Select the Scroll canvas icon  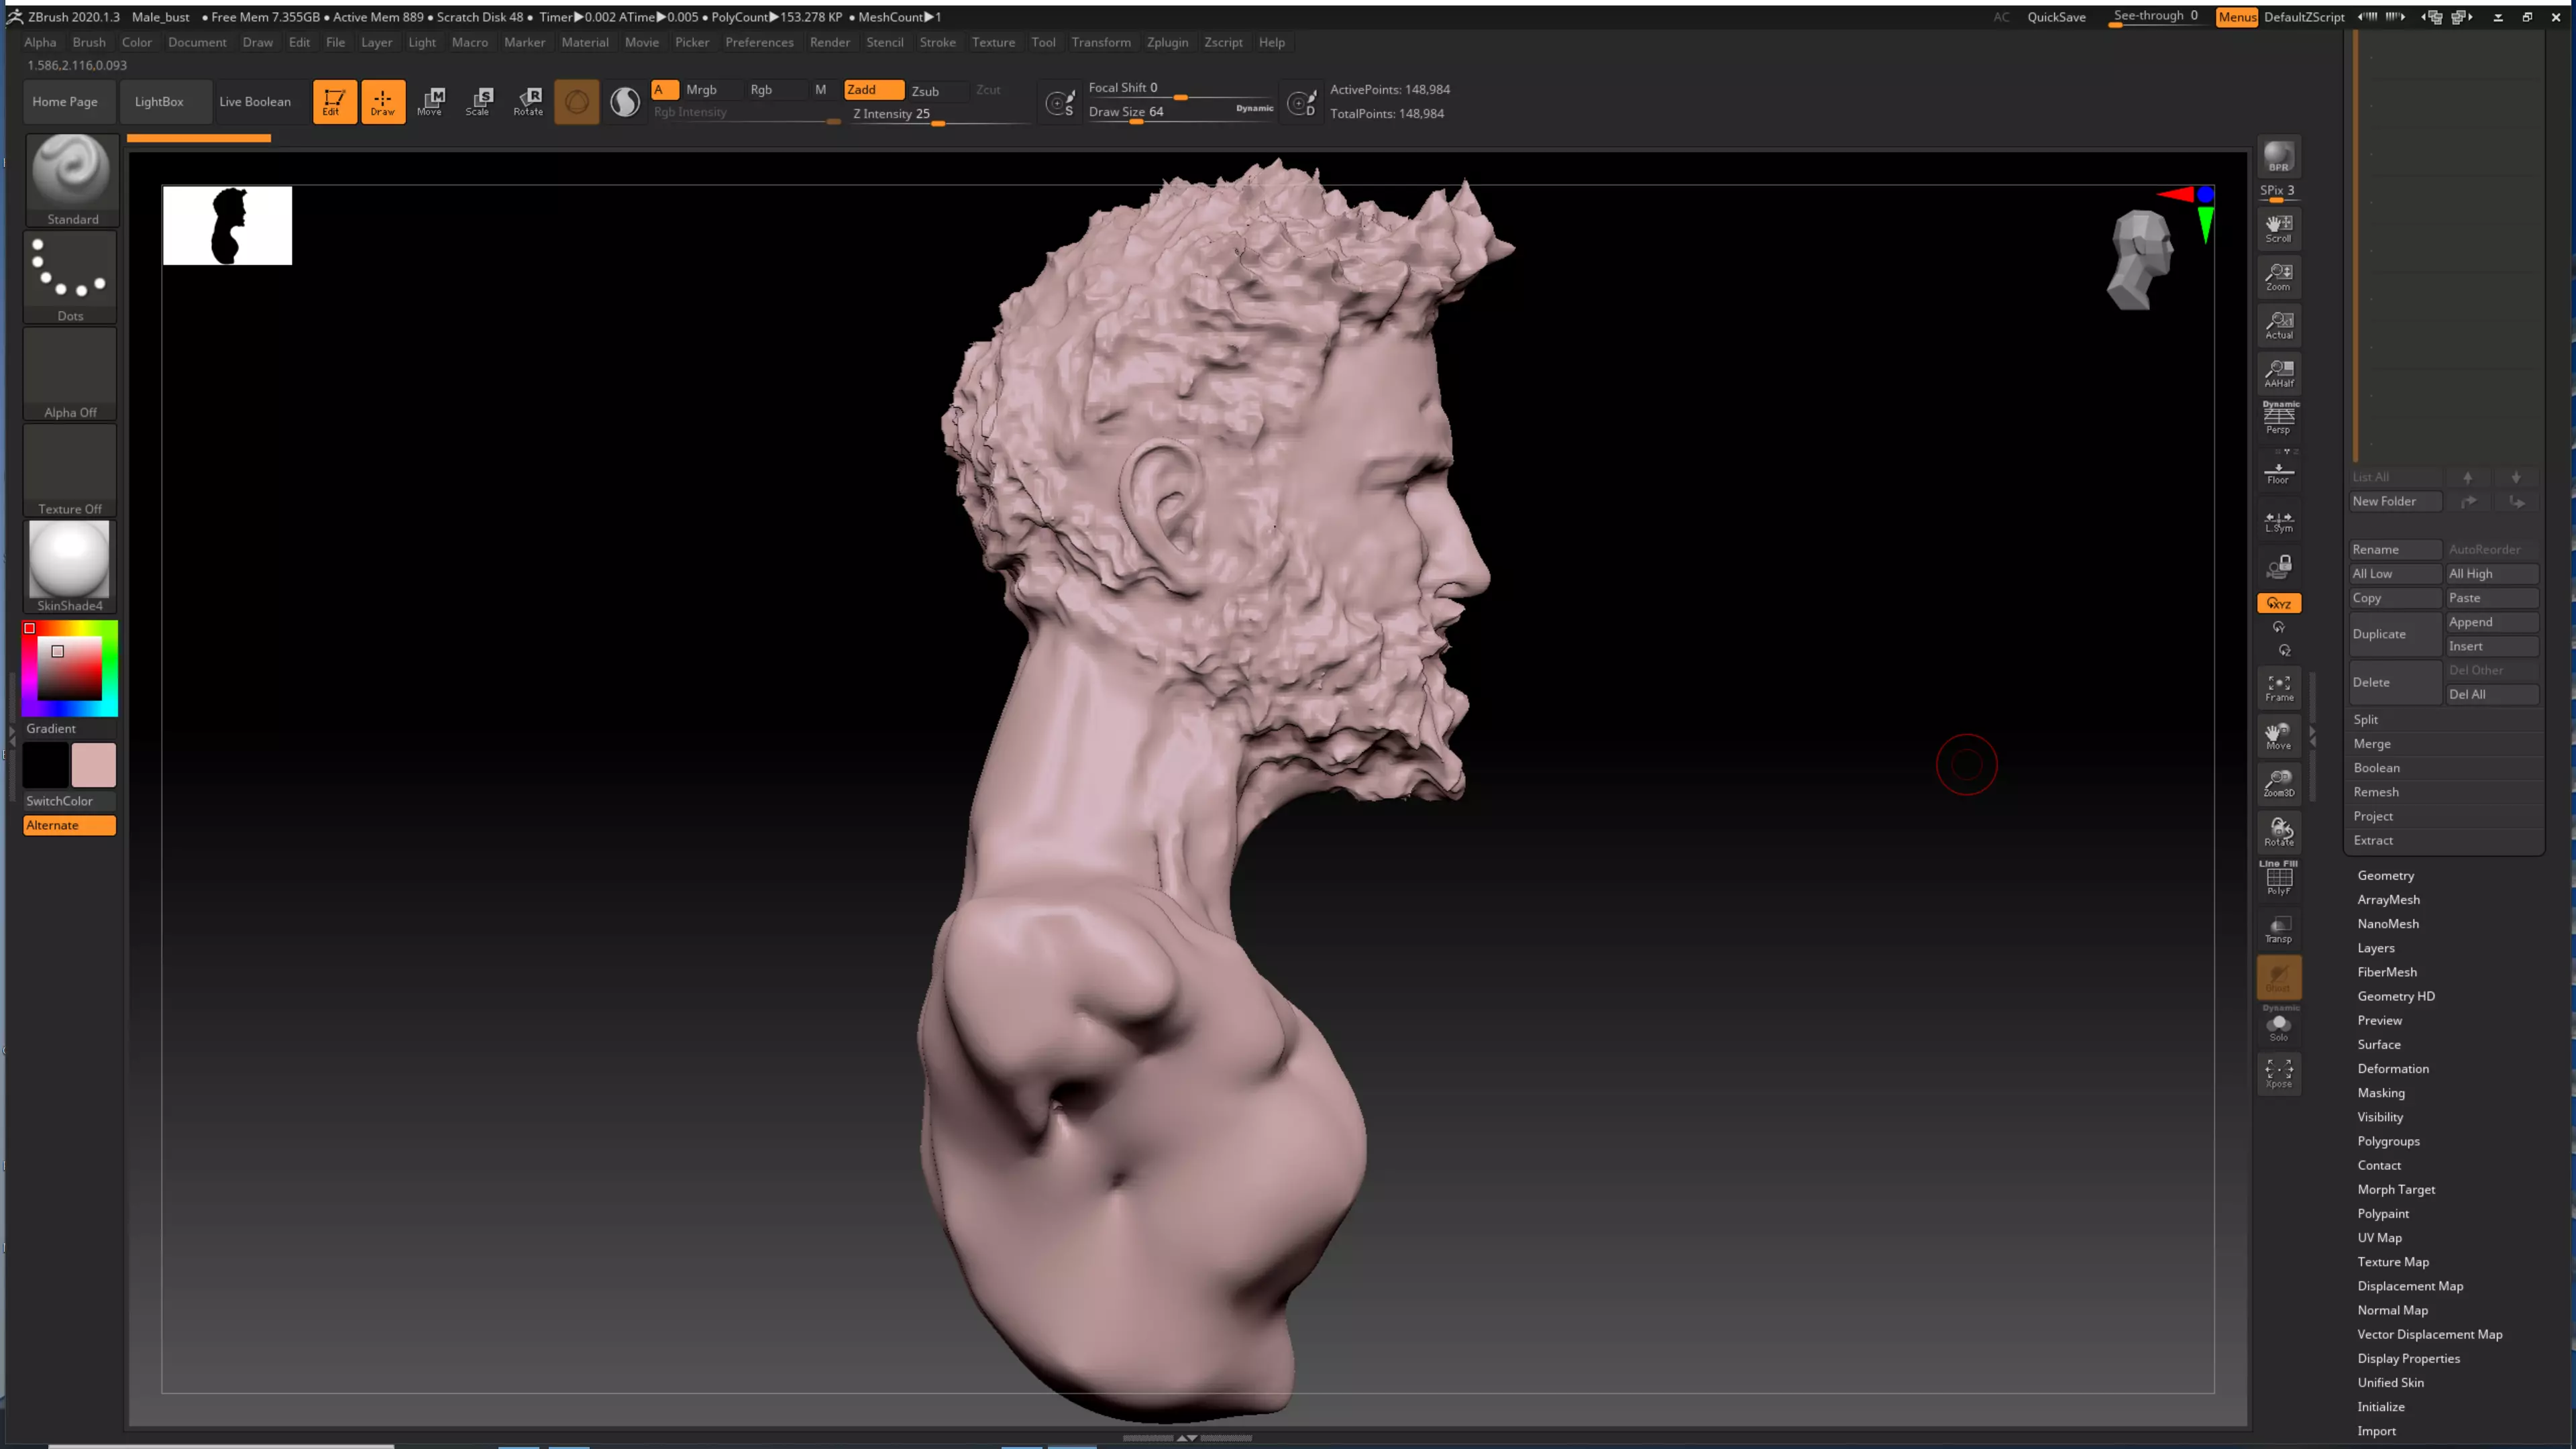(x=2278, y=228)
